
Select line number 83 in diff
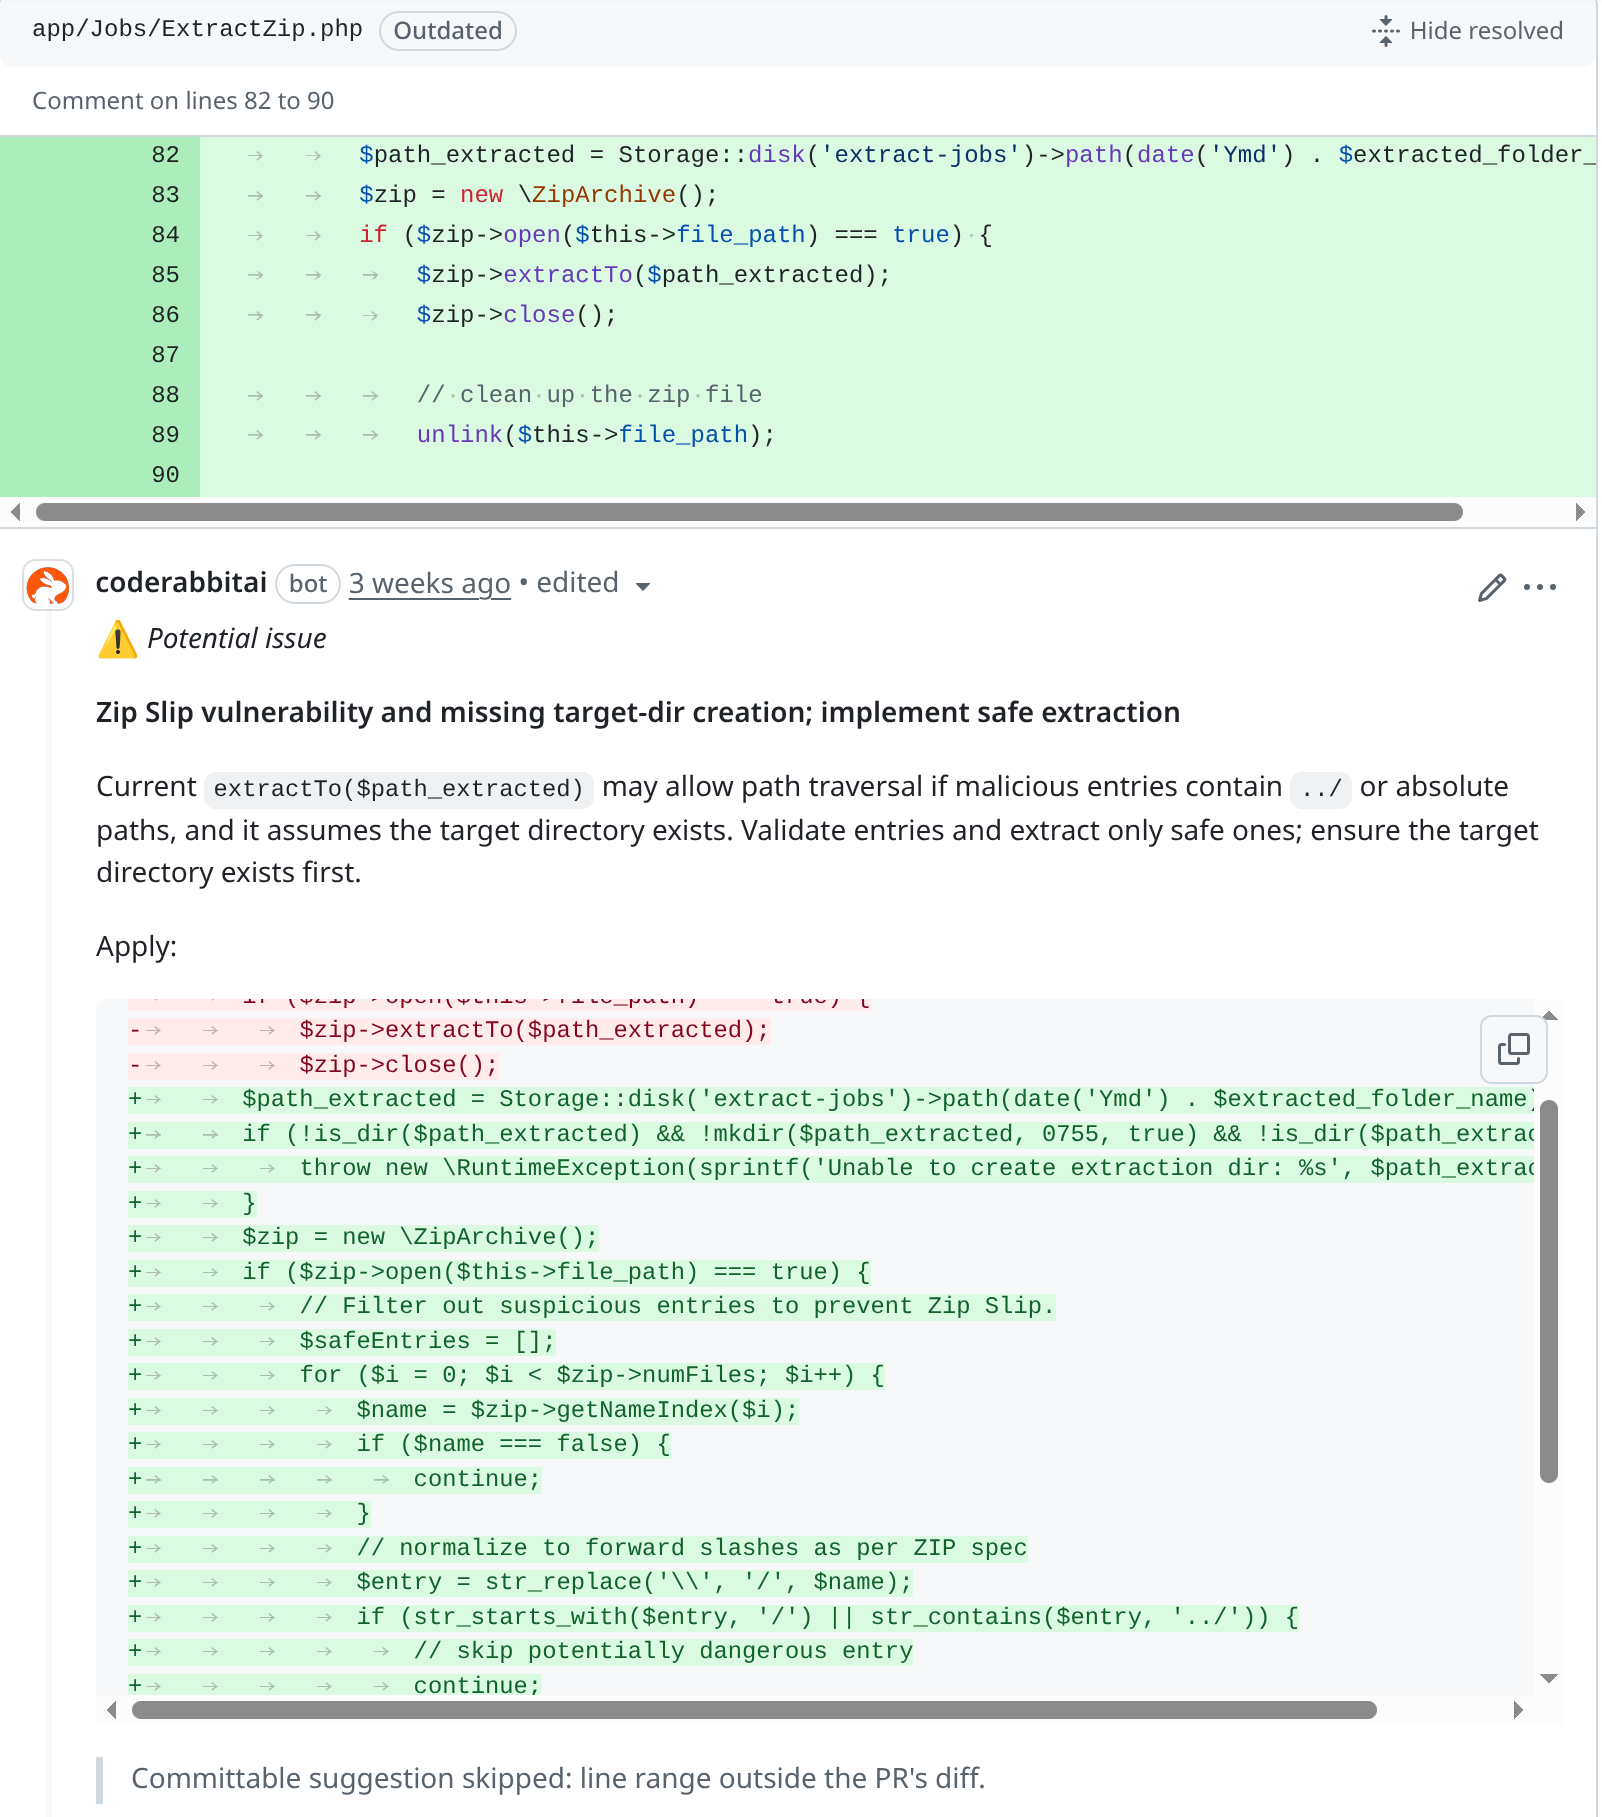click(165, 195)
